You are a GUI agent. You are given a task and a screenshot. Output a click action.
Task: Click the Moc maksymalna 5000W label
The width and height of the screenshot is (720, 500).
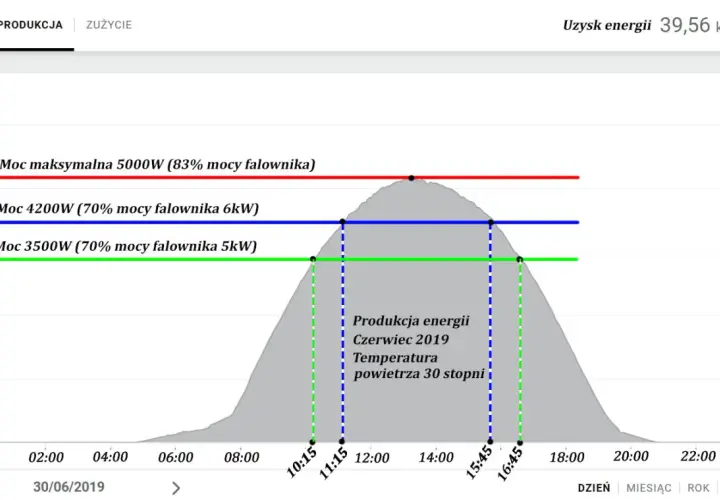158,164
